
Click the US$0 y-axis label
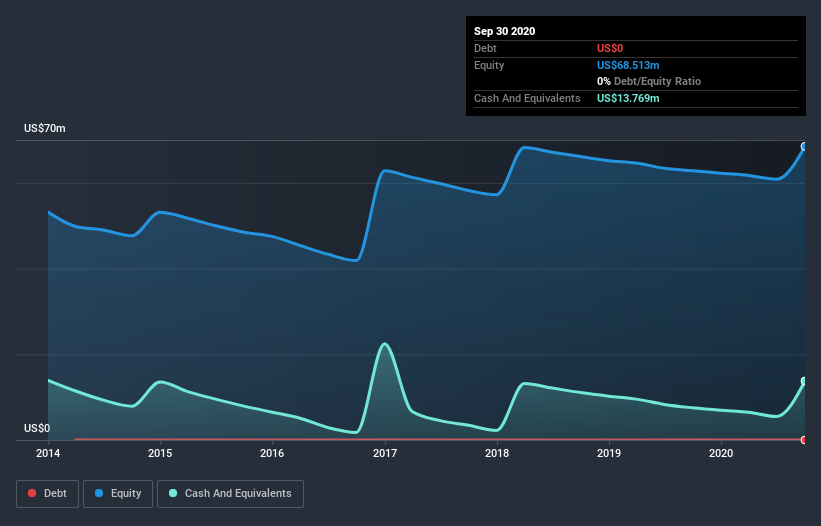click(x=37, y=428)
